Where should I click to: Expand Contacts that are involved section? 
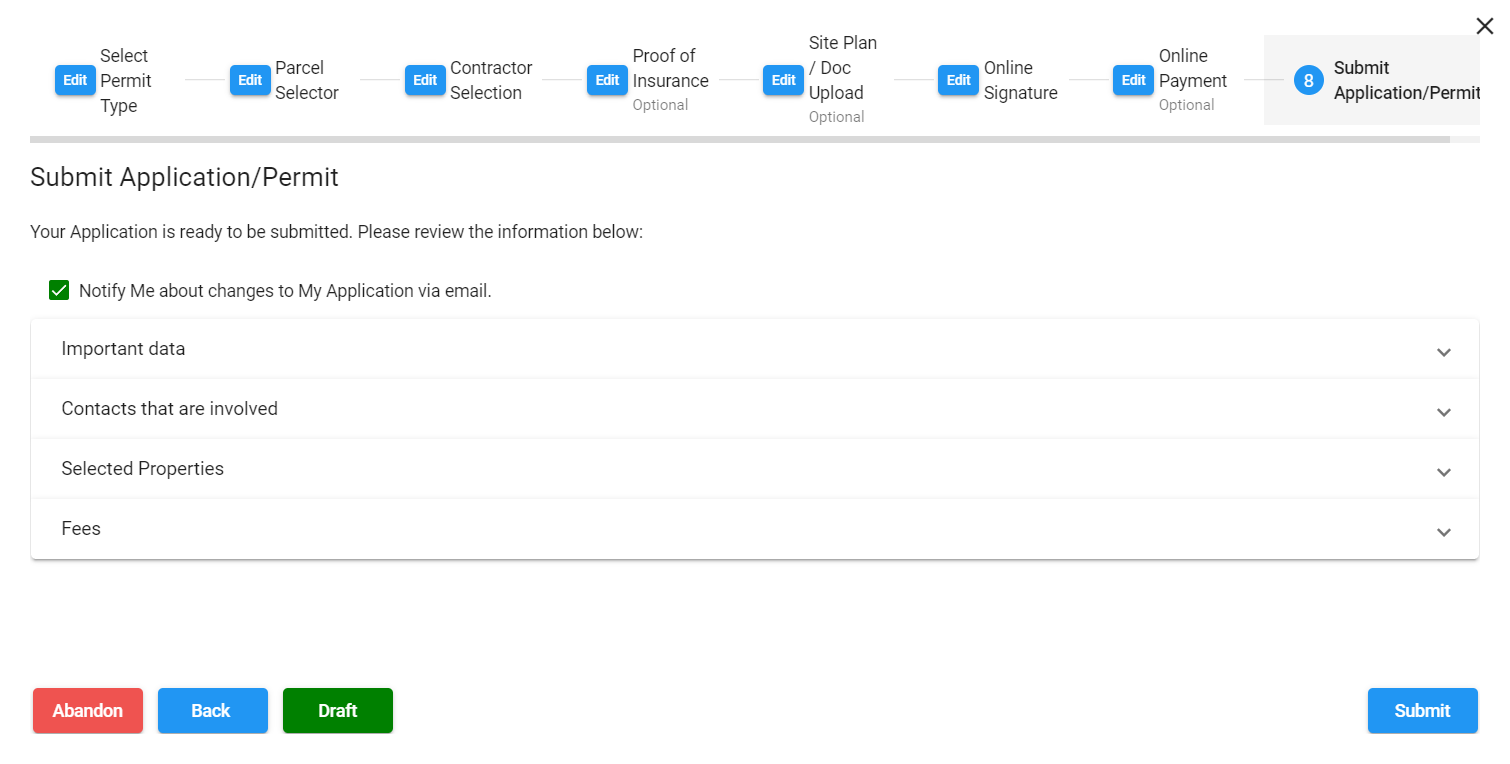pyautogui.click(x=755, y=409)
